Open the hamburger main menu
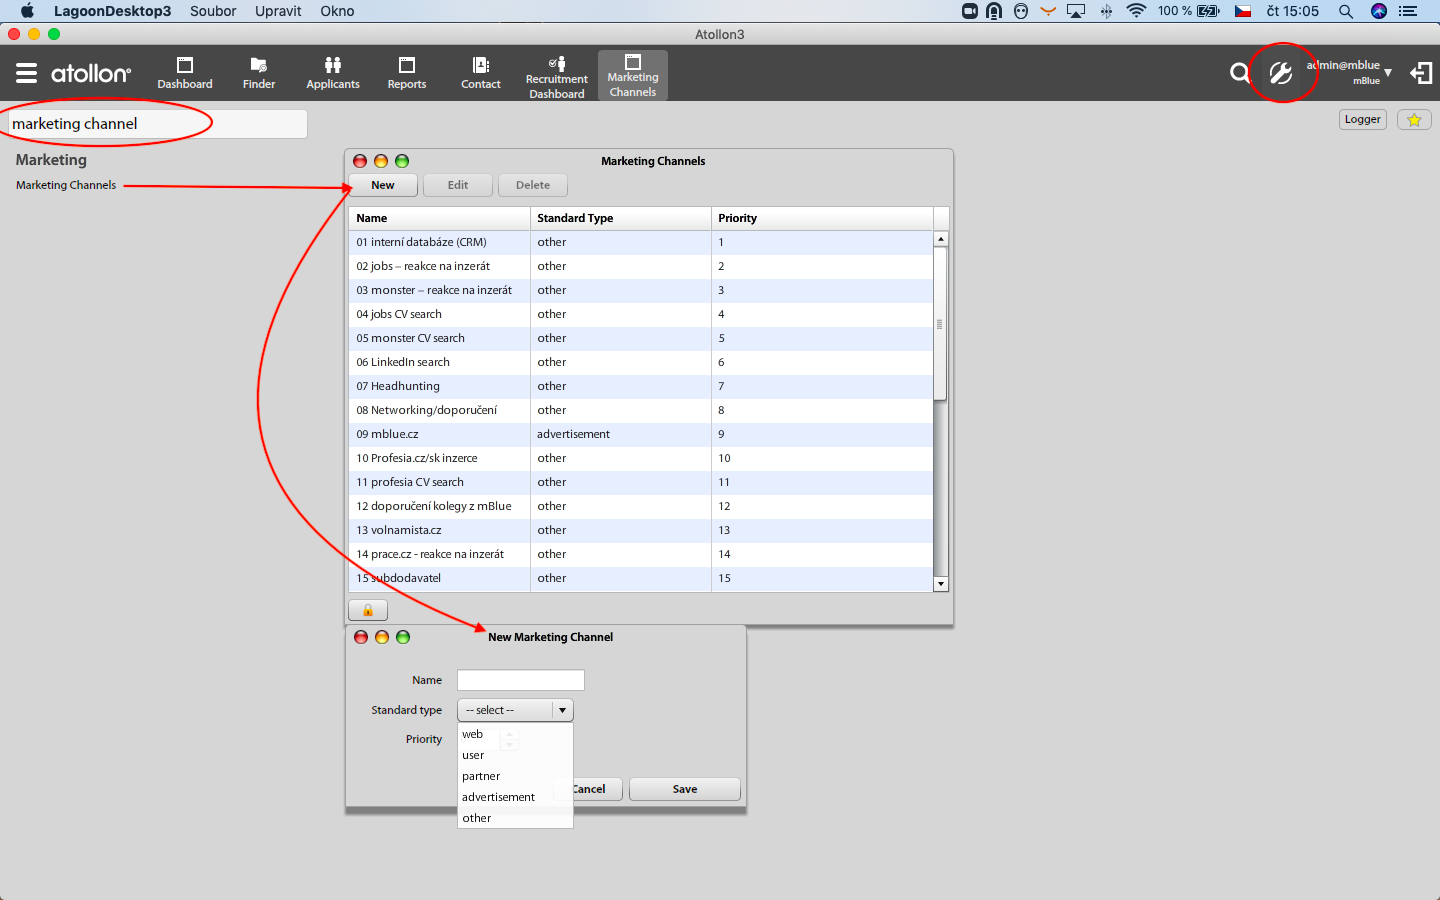This screenshot has height=900, width=1440. (x=27, y=73)
